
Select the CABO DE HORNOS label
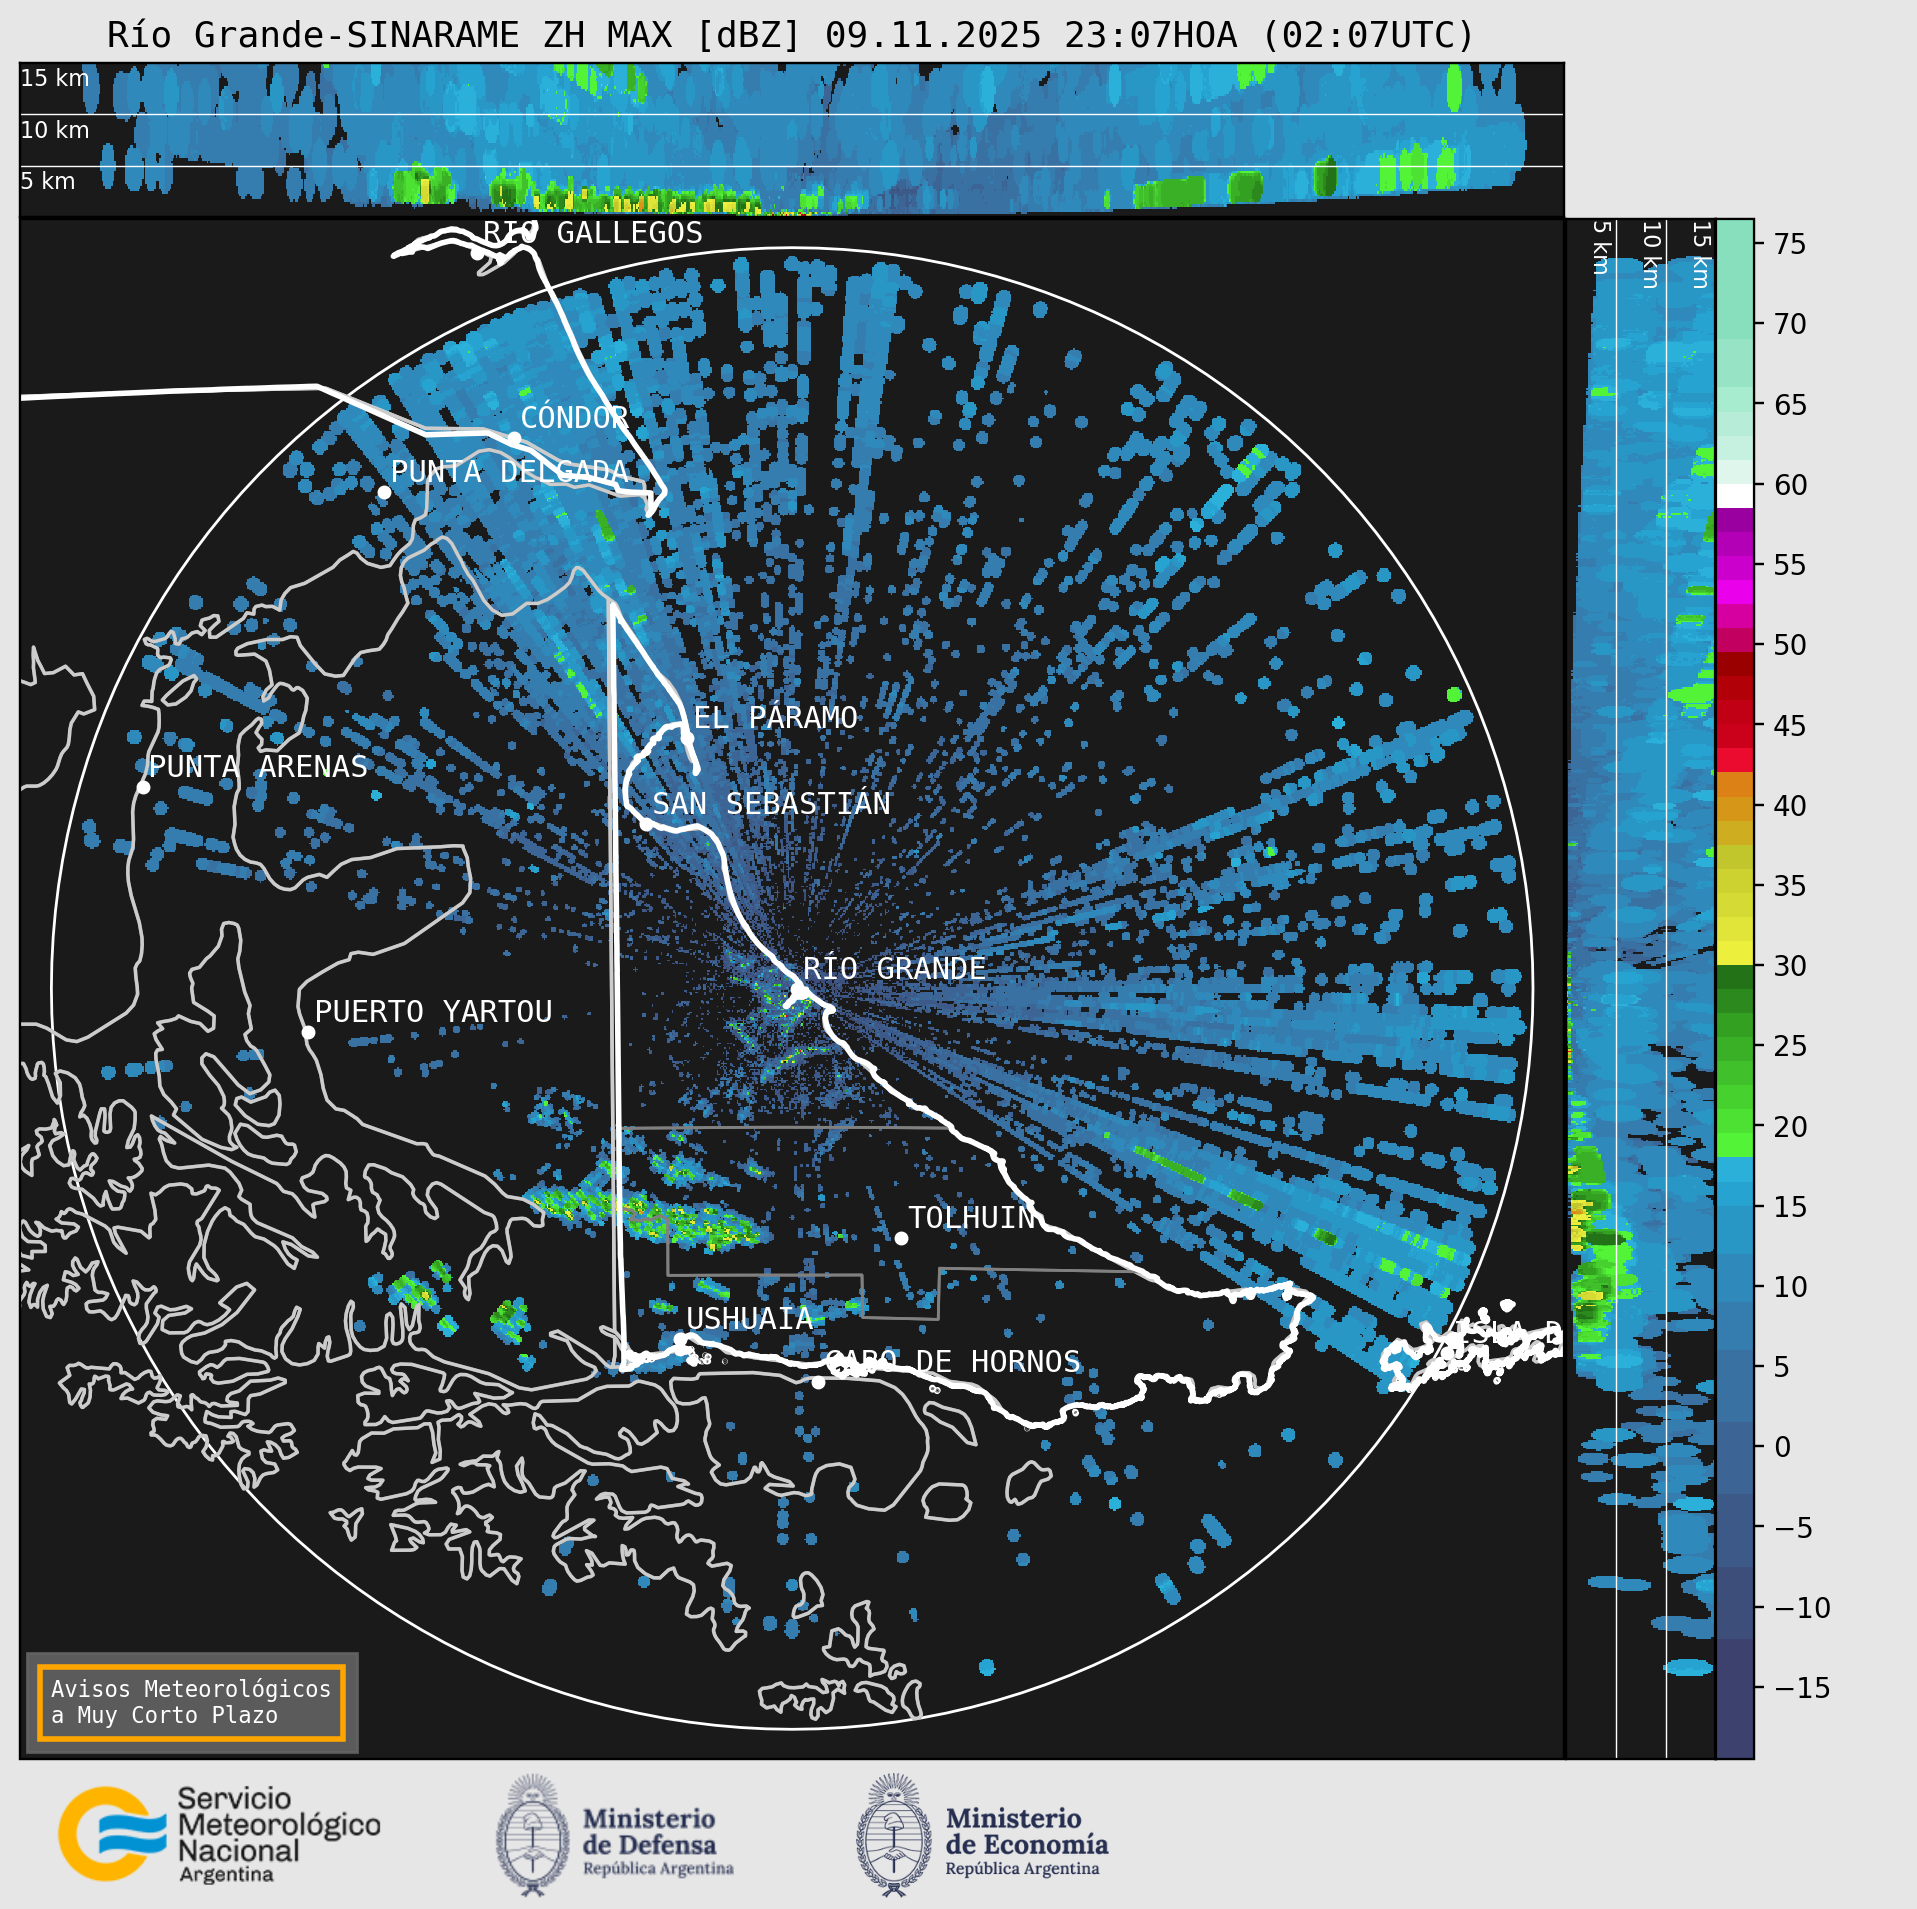click(x=953, y=1361)
